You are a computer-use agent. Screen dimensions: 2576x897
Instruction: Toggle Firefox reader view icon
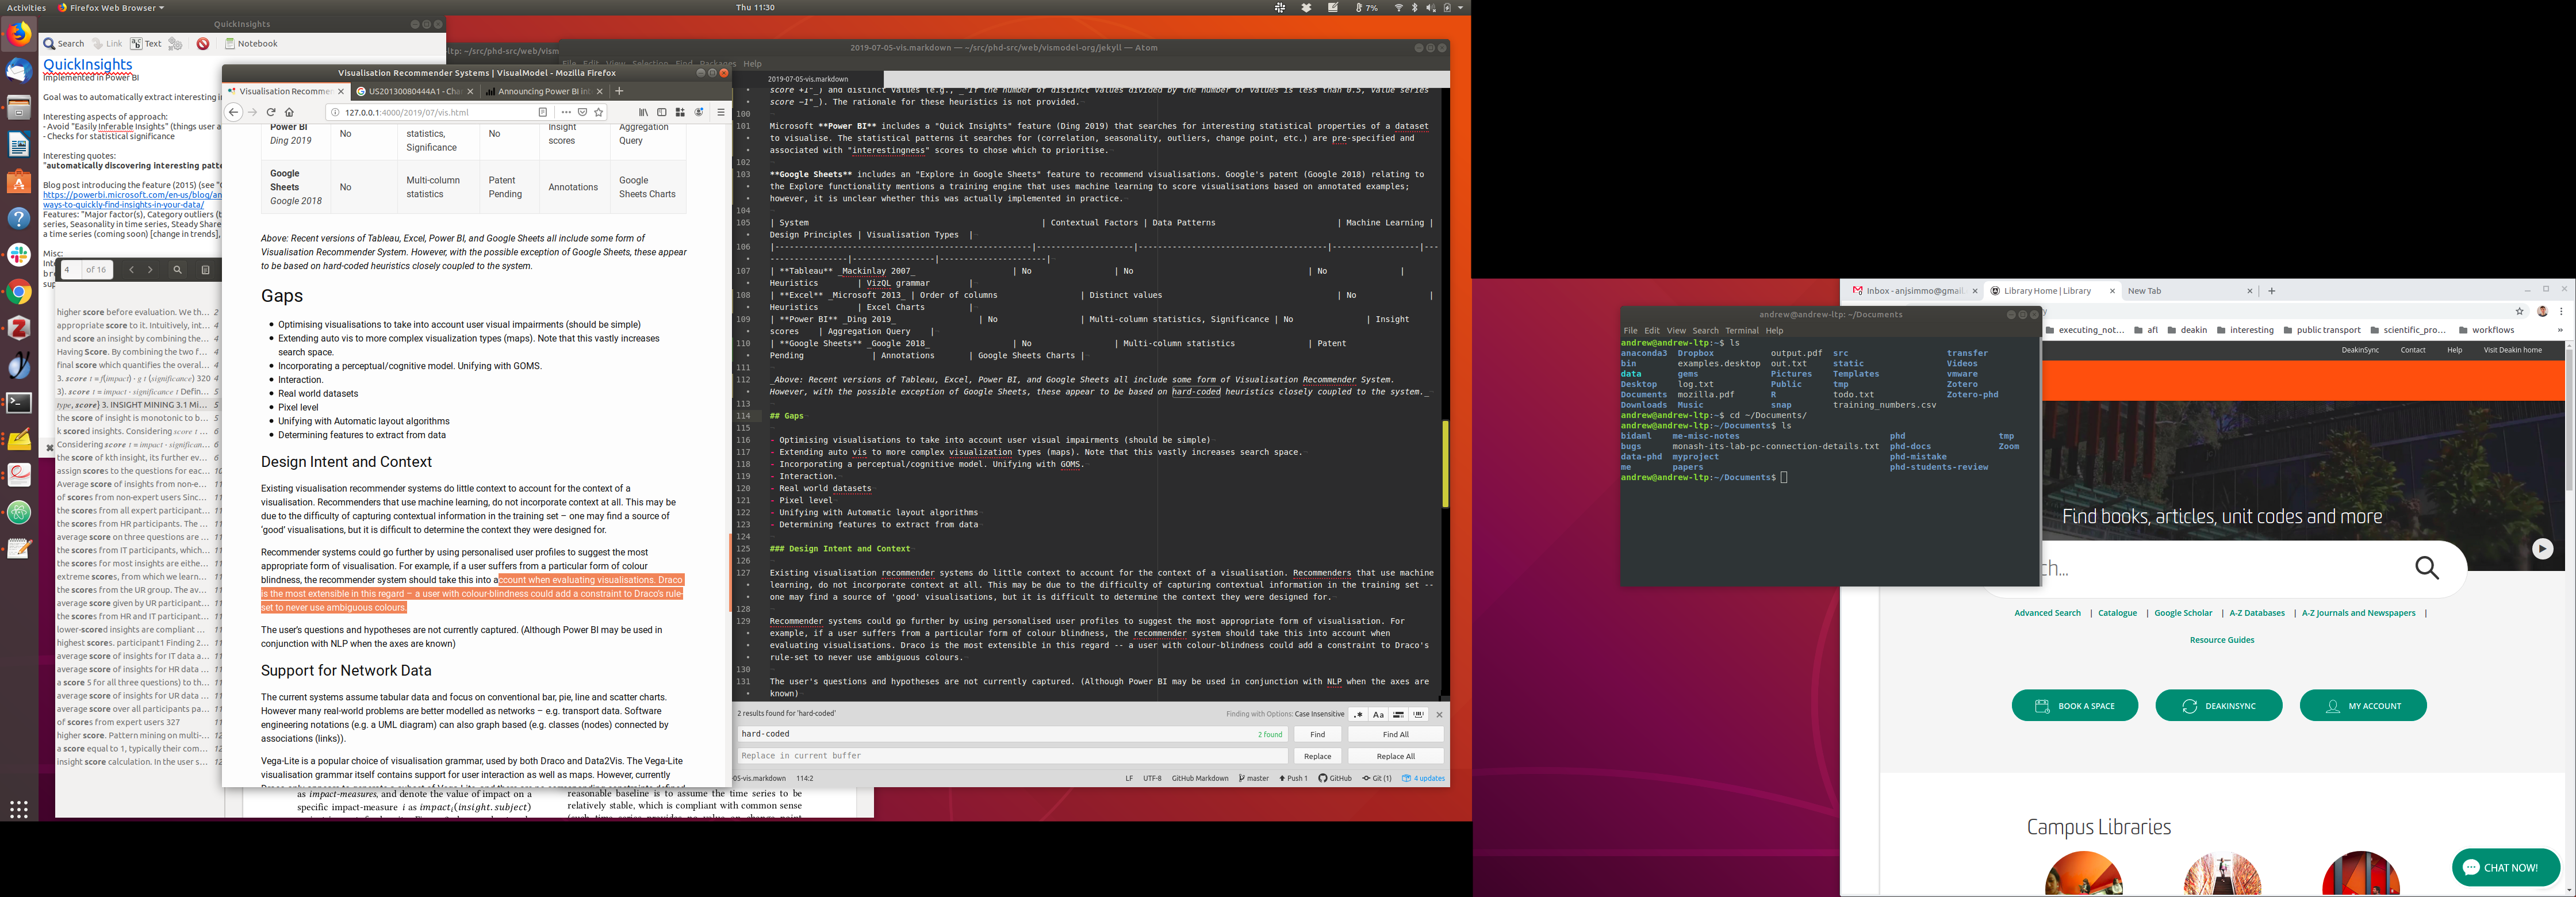point(543,112)
